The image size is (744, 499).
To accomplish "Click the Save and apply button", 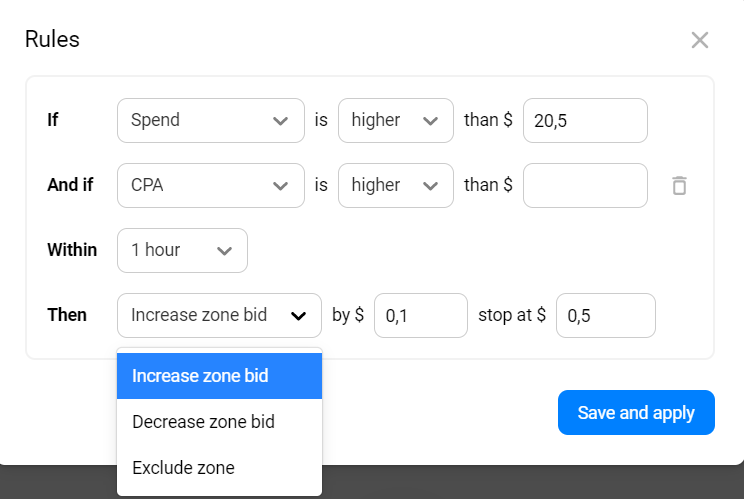I will coord(636,413).
